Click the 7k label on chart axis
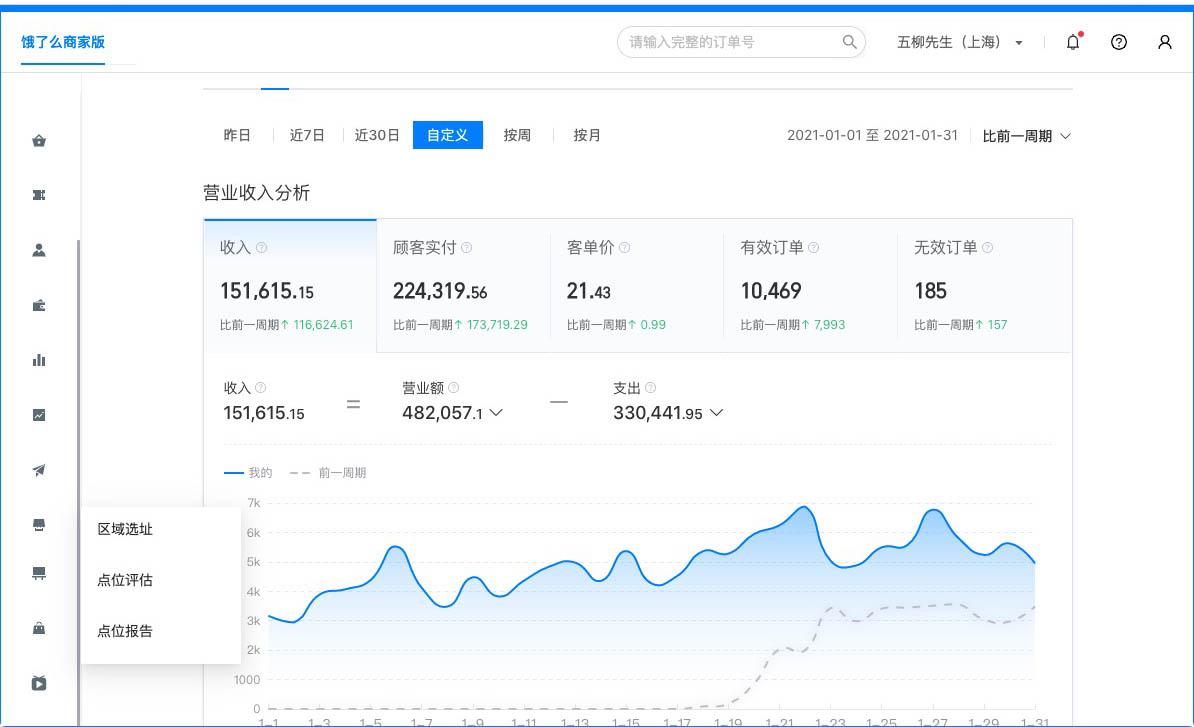Image resolution: width=1194 pixels, height=727 pixels. pos(254,502)
